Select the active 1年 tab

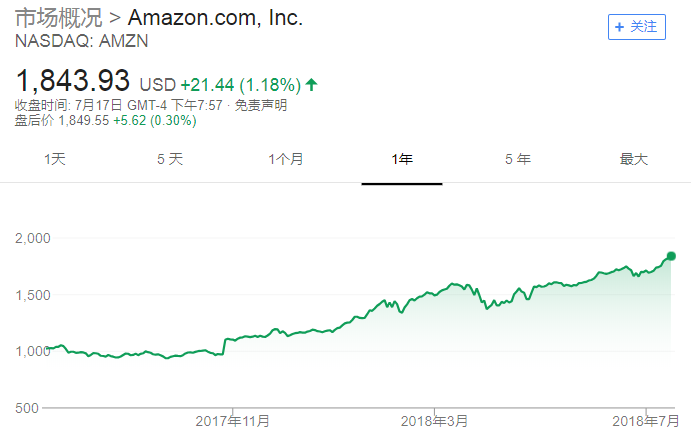pos(402,159)
